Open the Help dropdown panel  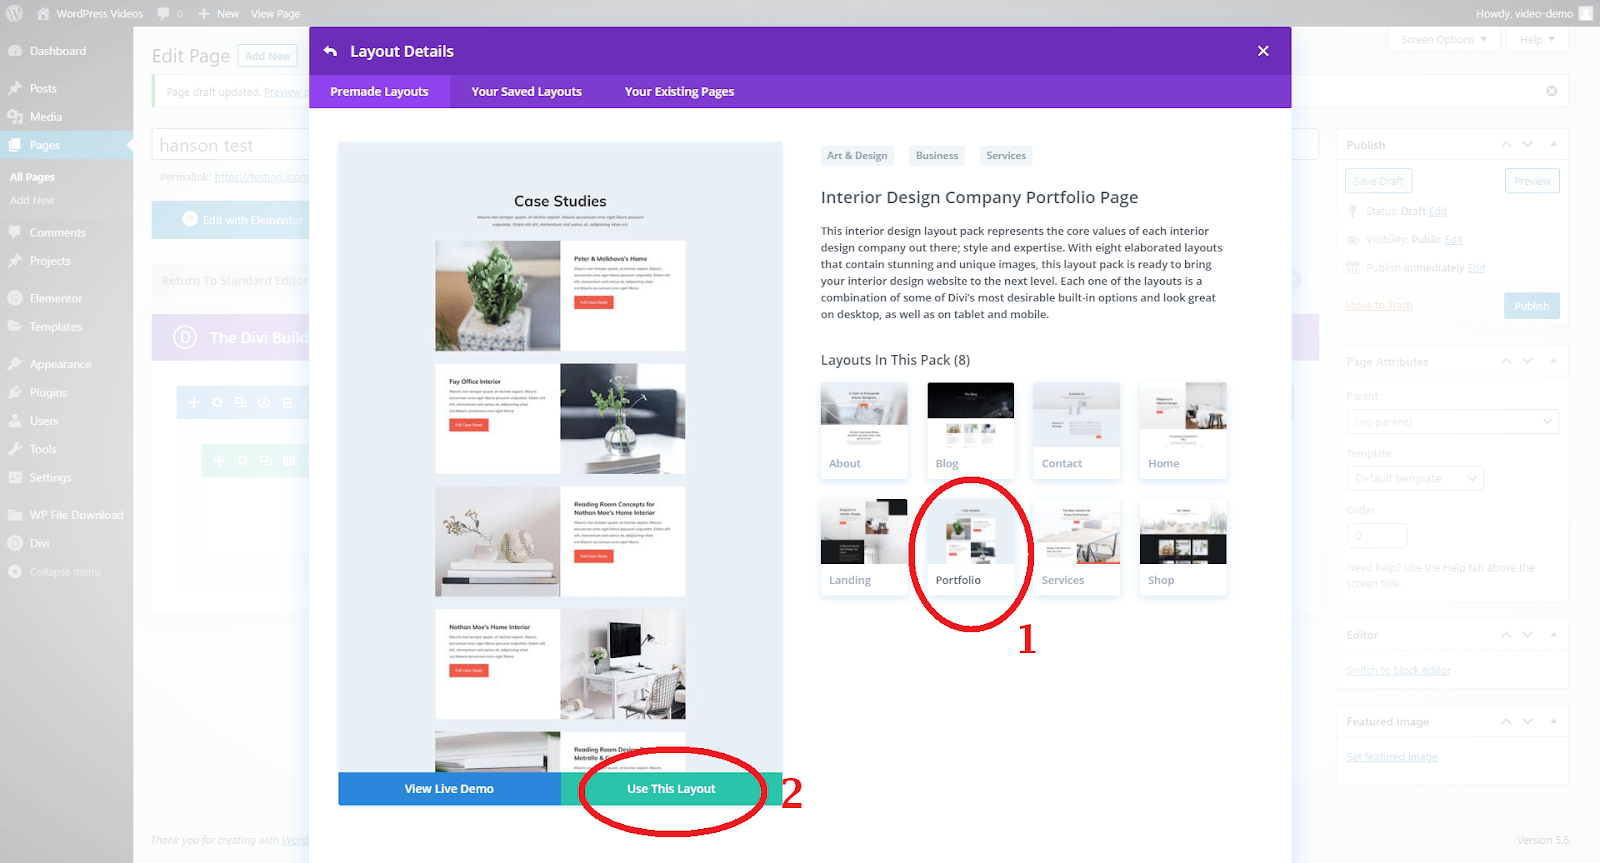[1537, 40]
